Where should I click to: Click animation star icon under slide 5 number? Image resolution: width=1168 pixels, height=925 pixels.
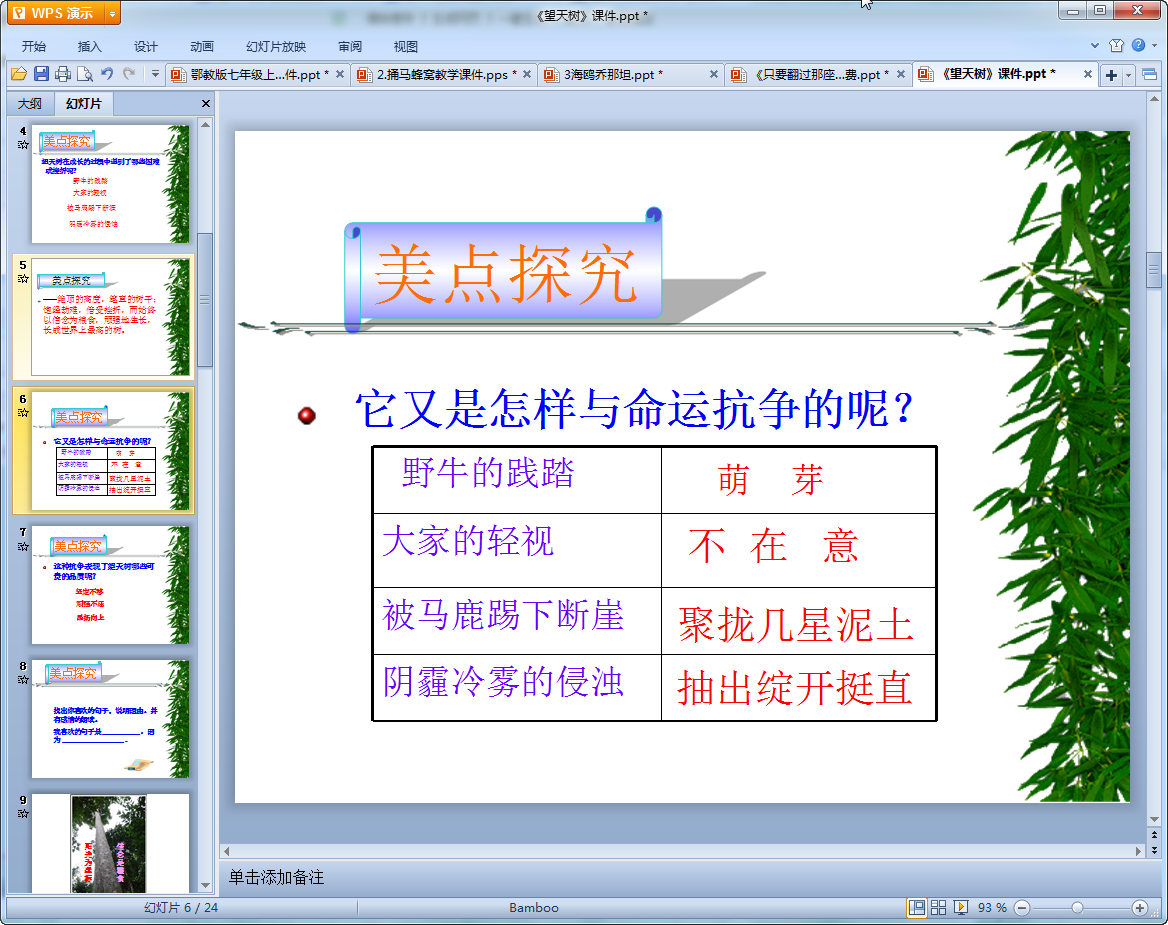(23, 279)
